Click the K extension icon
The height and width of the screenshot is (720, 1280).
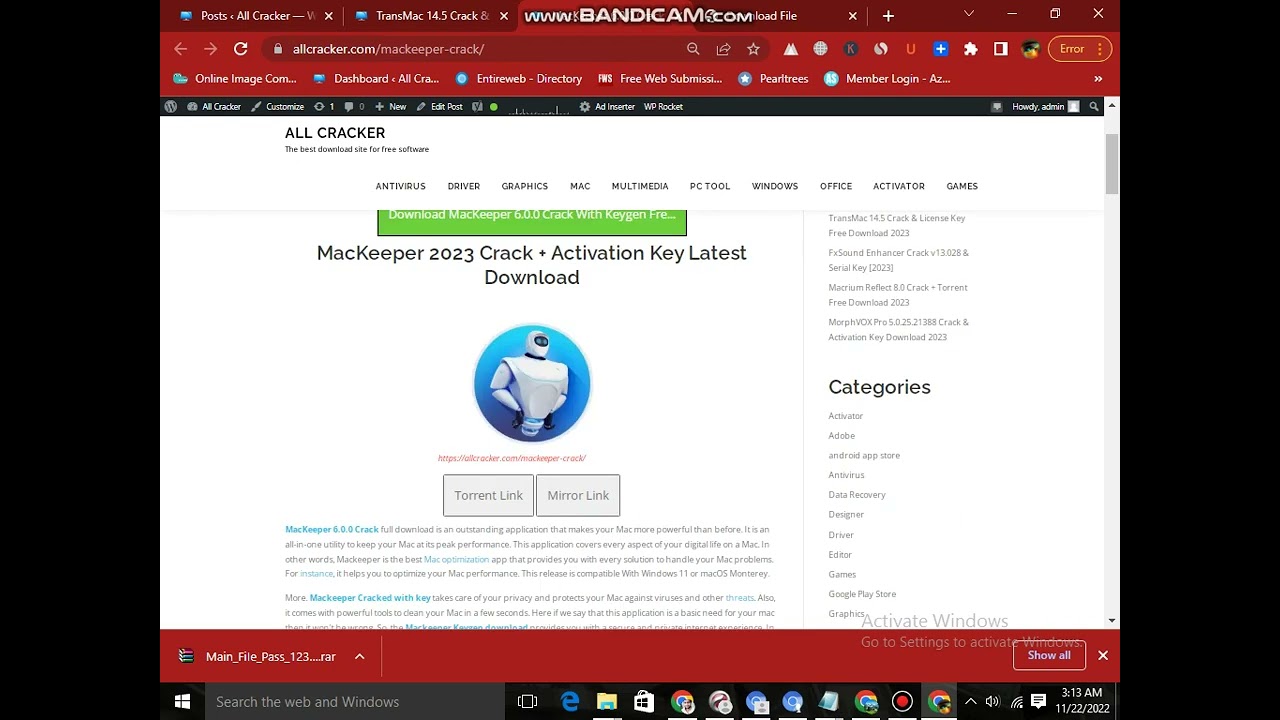coord(851,49)
